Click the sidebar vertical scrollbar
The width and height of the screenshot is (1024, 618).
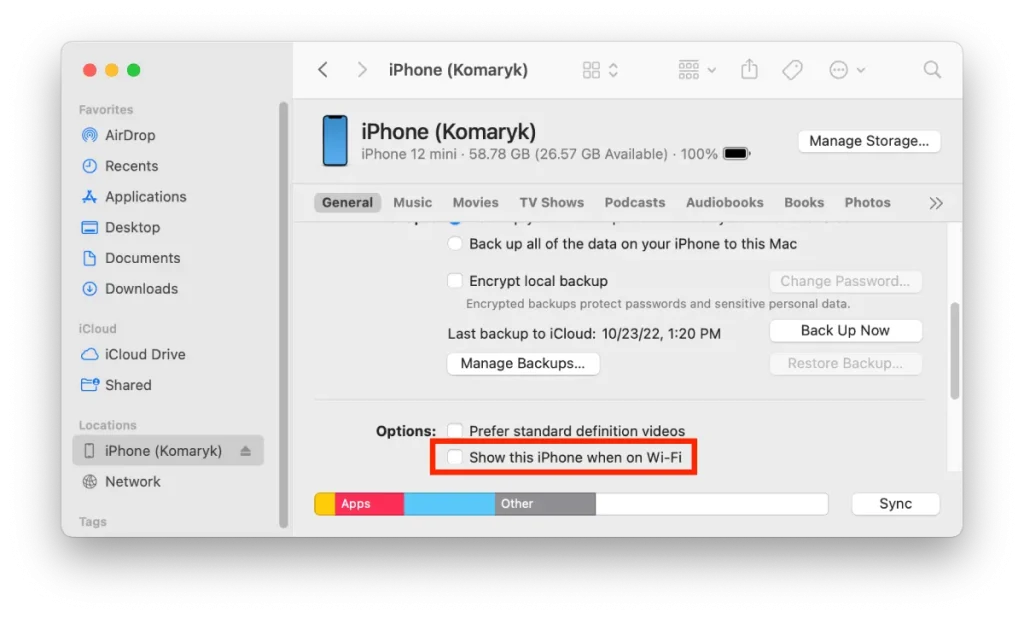(283, 314)
